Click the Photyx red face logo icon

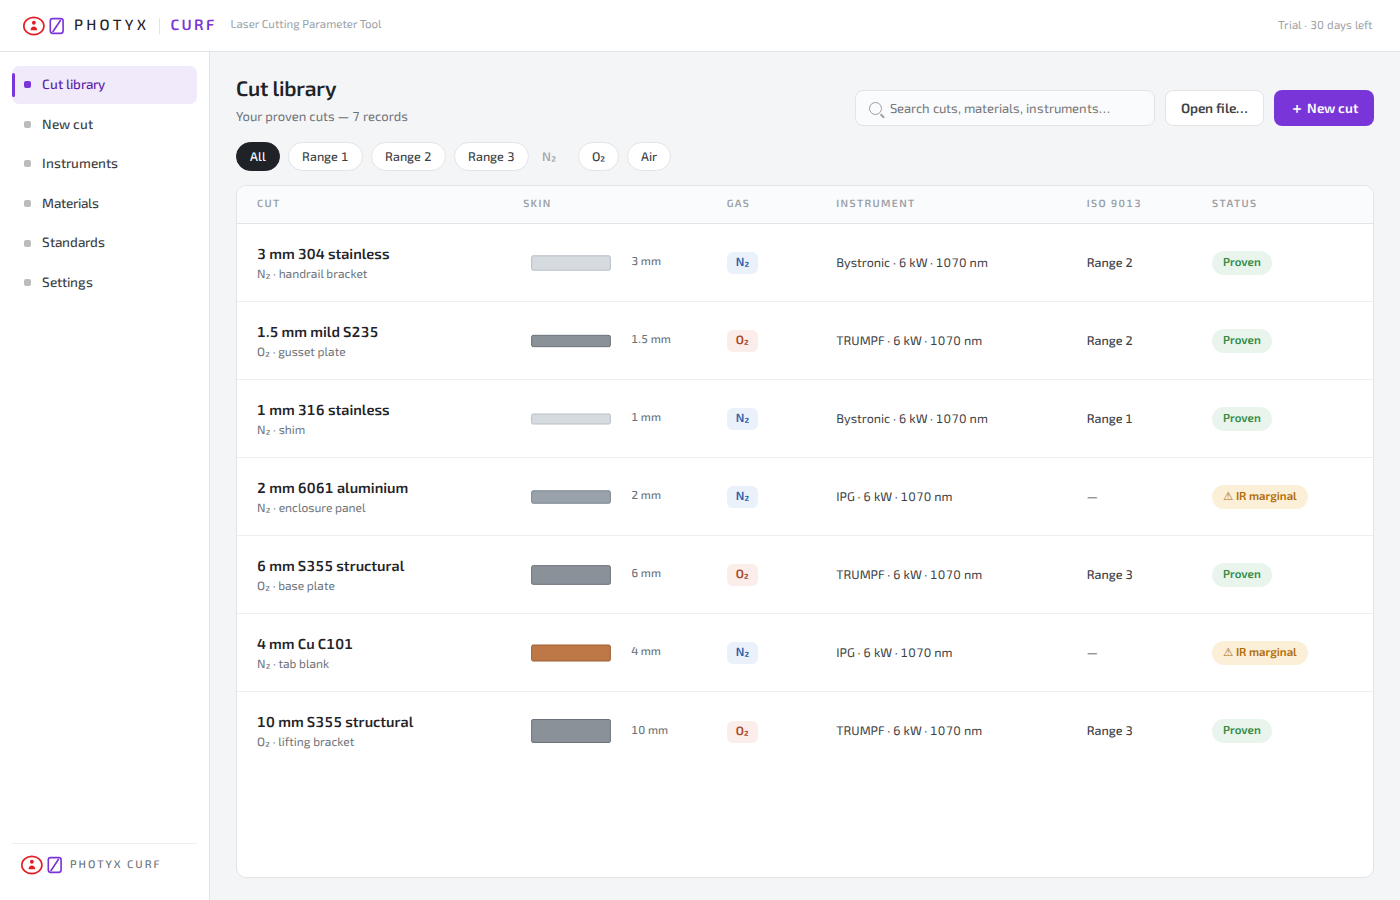pos(33,25)
